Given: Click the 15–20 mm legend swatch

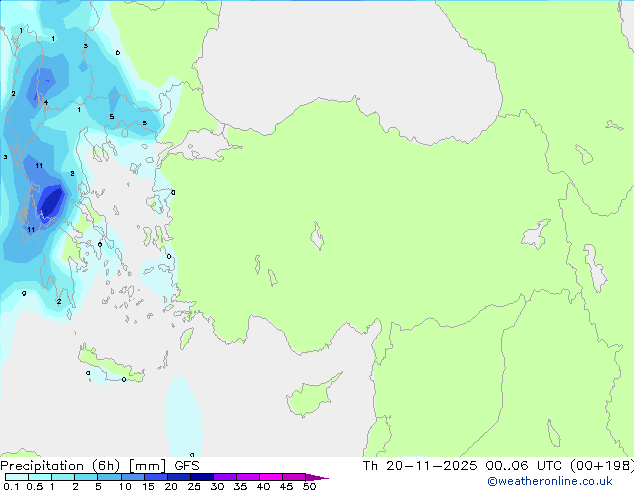Looking at the screenshot, I should coord(155,477).
